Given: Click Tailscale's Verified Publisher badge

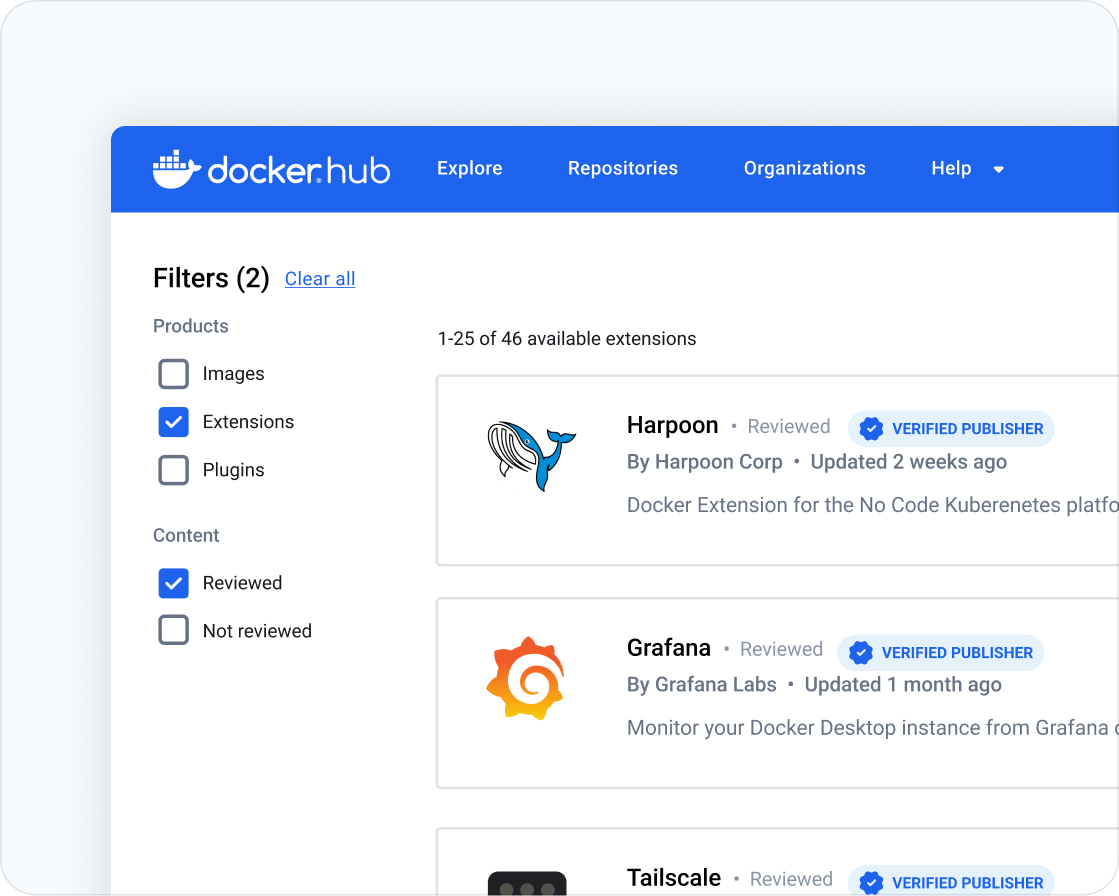Looking at the screenshot, I should pos(950,881).
